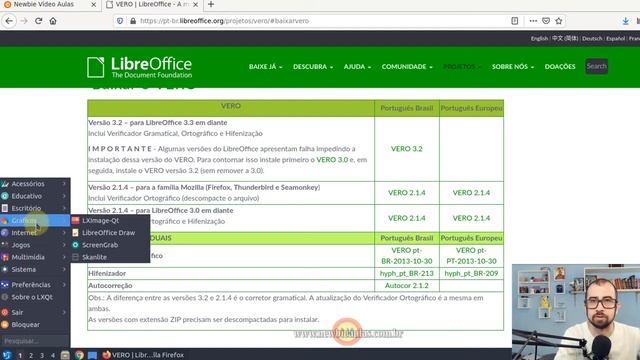Screen dimensions: 640x360
Task: Expand the Educativo menu category
Action: [35, 196]
